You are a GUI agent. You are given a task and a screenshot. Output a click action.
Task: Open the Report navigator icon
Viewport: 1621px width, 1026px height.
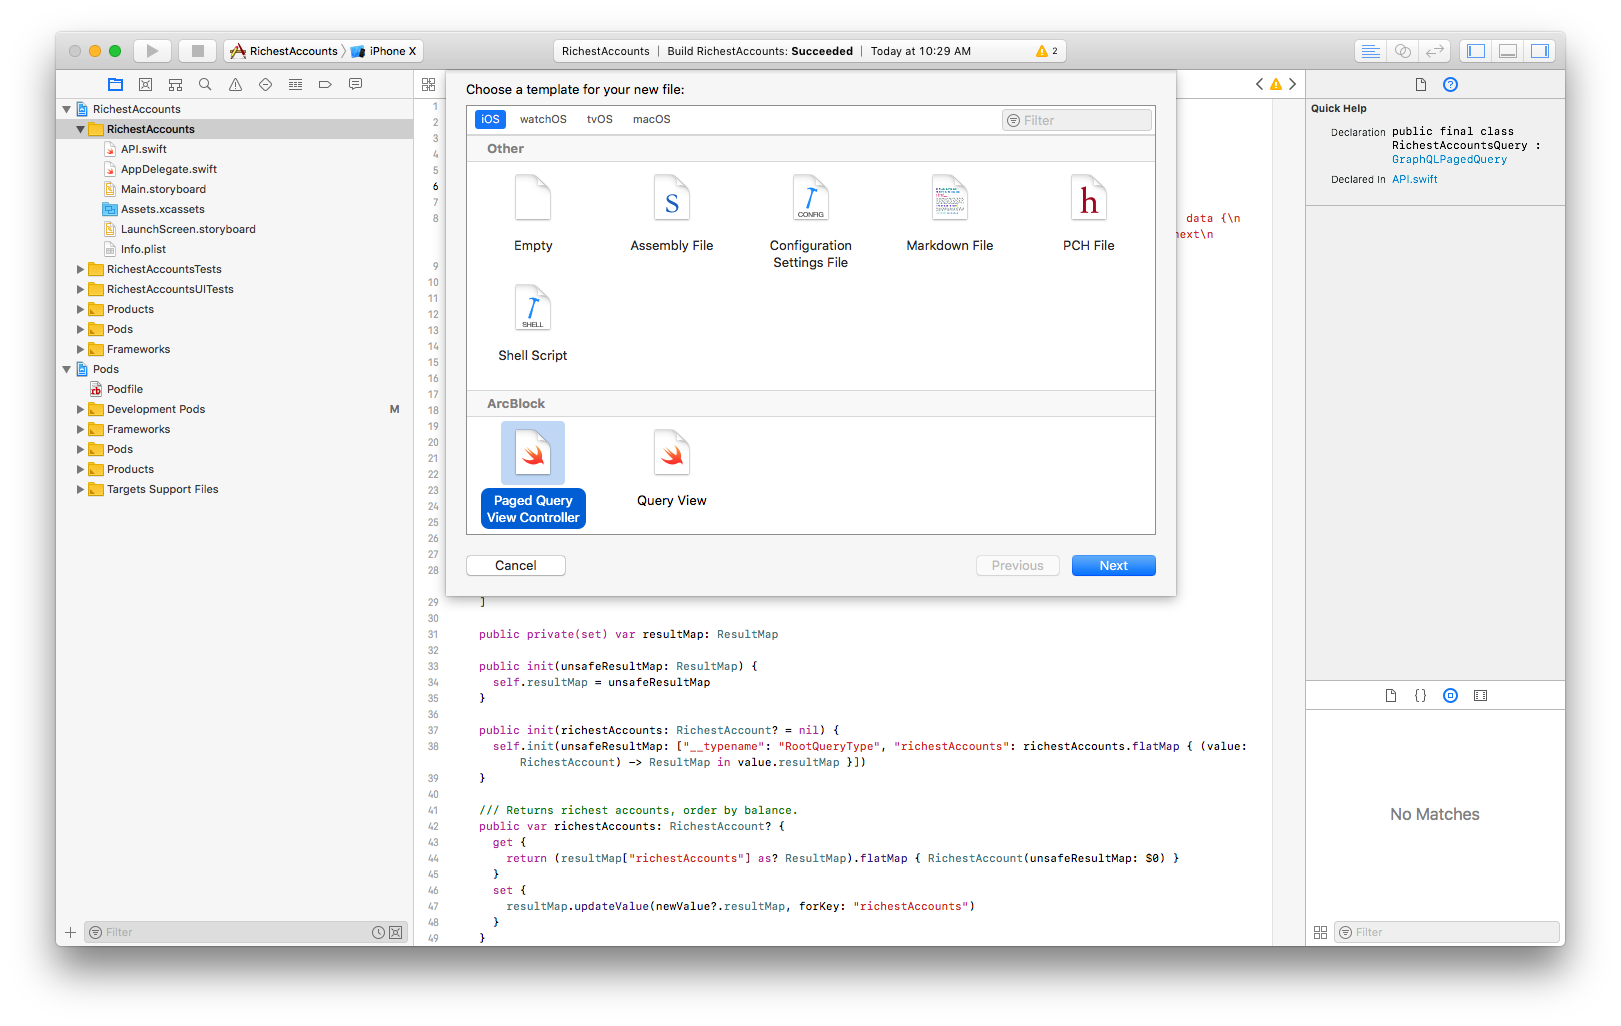click(x=356, y=85)
